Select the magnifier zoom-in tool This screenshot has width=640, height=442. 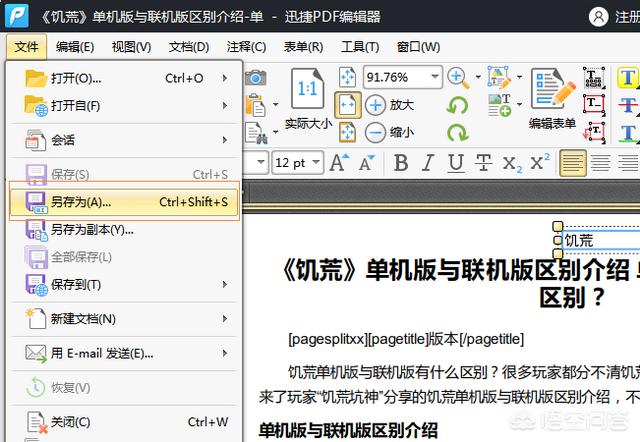(x=458, y=78)
